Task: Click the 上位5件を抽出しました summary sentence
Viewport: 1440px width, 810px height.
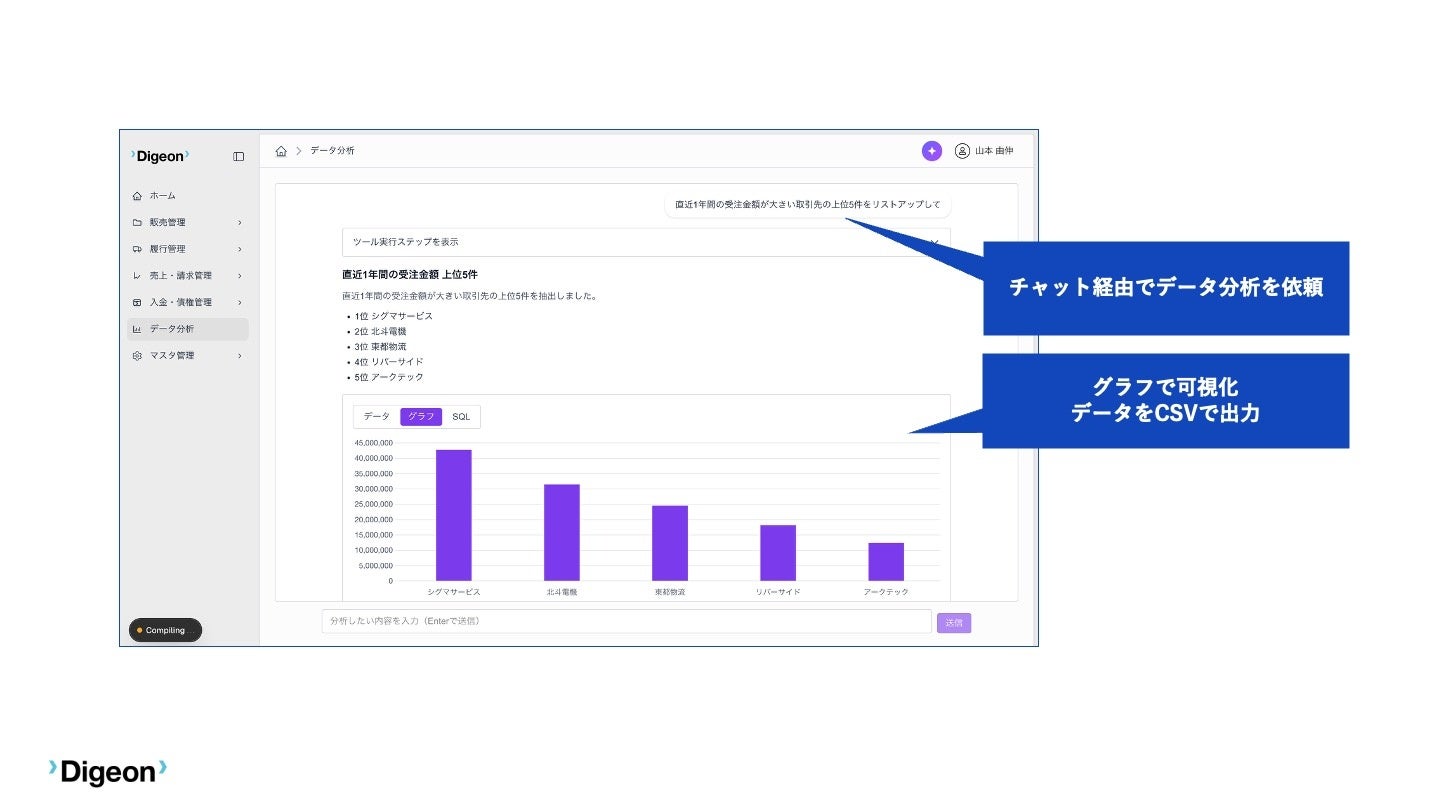Action: (x=469, y=296)
